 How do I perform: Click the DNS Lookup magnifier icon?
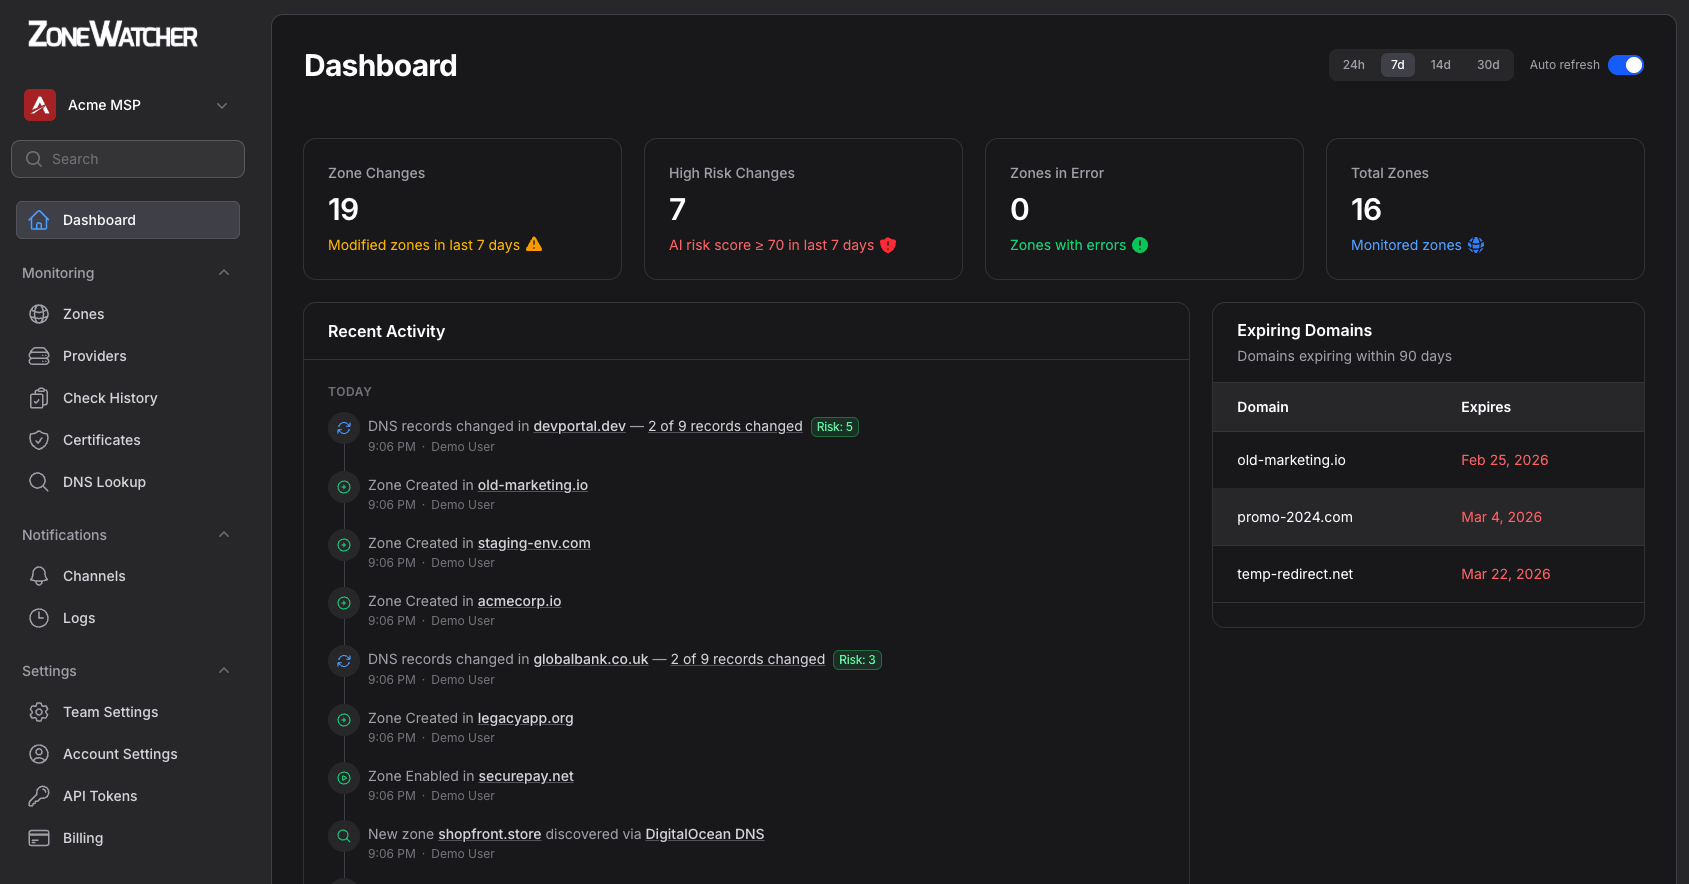coord(39,482)
